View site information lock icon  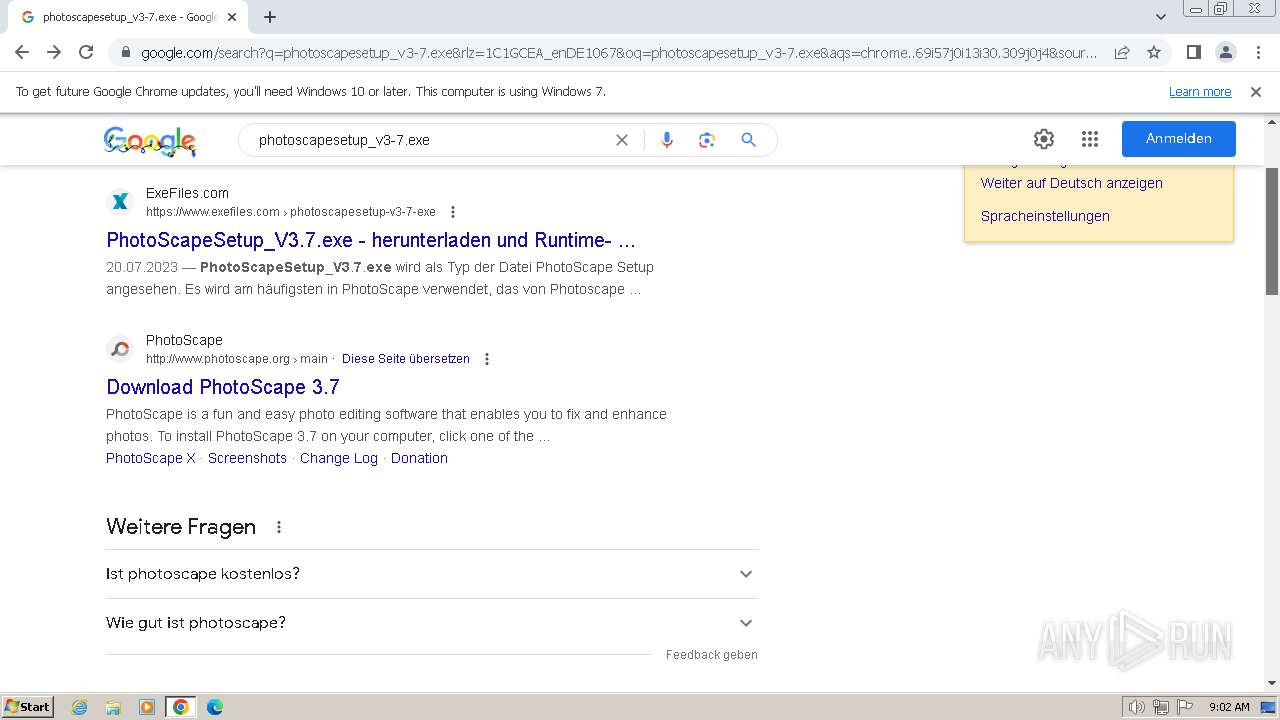126,52
